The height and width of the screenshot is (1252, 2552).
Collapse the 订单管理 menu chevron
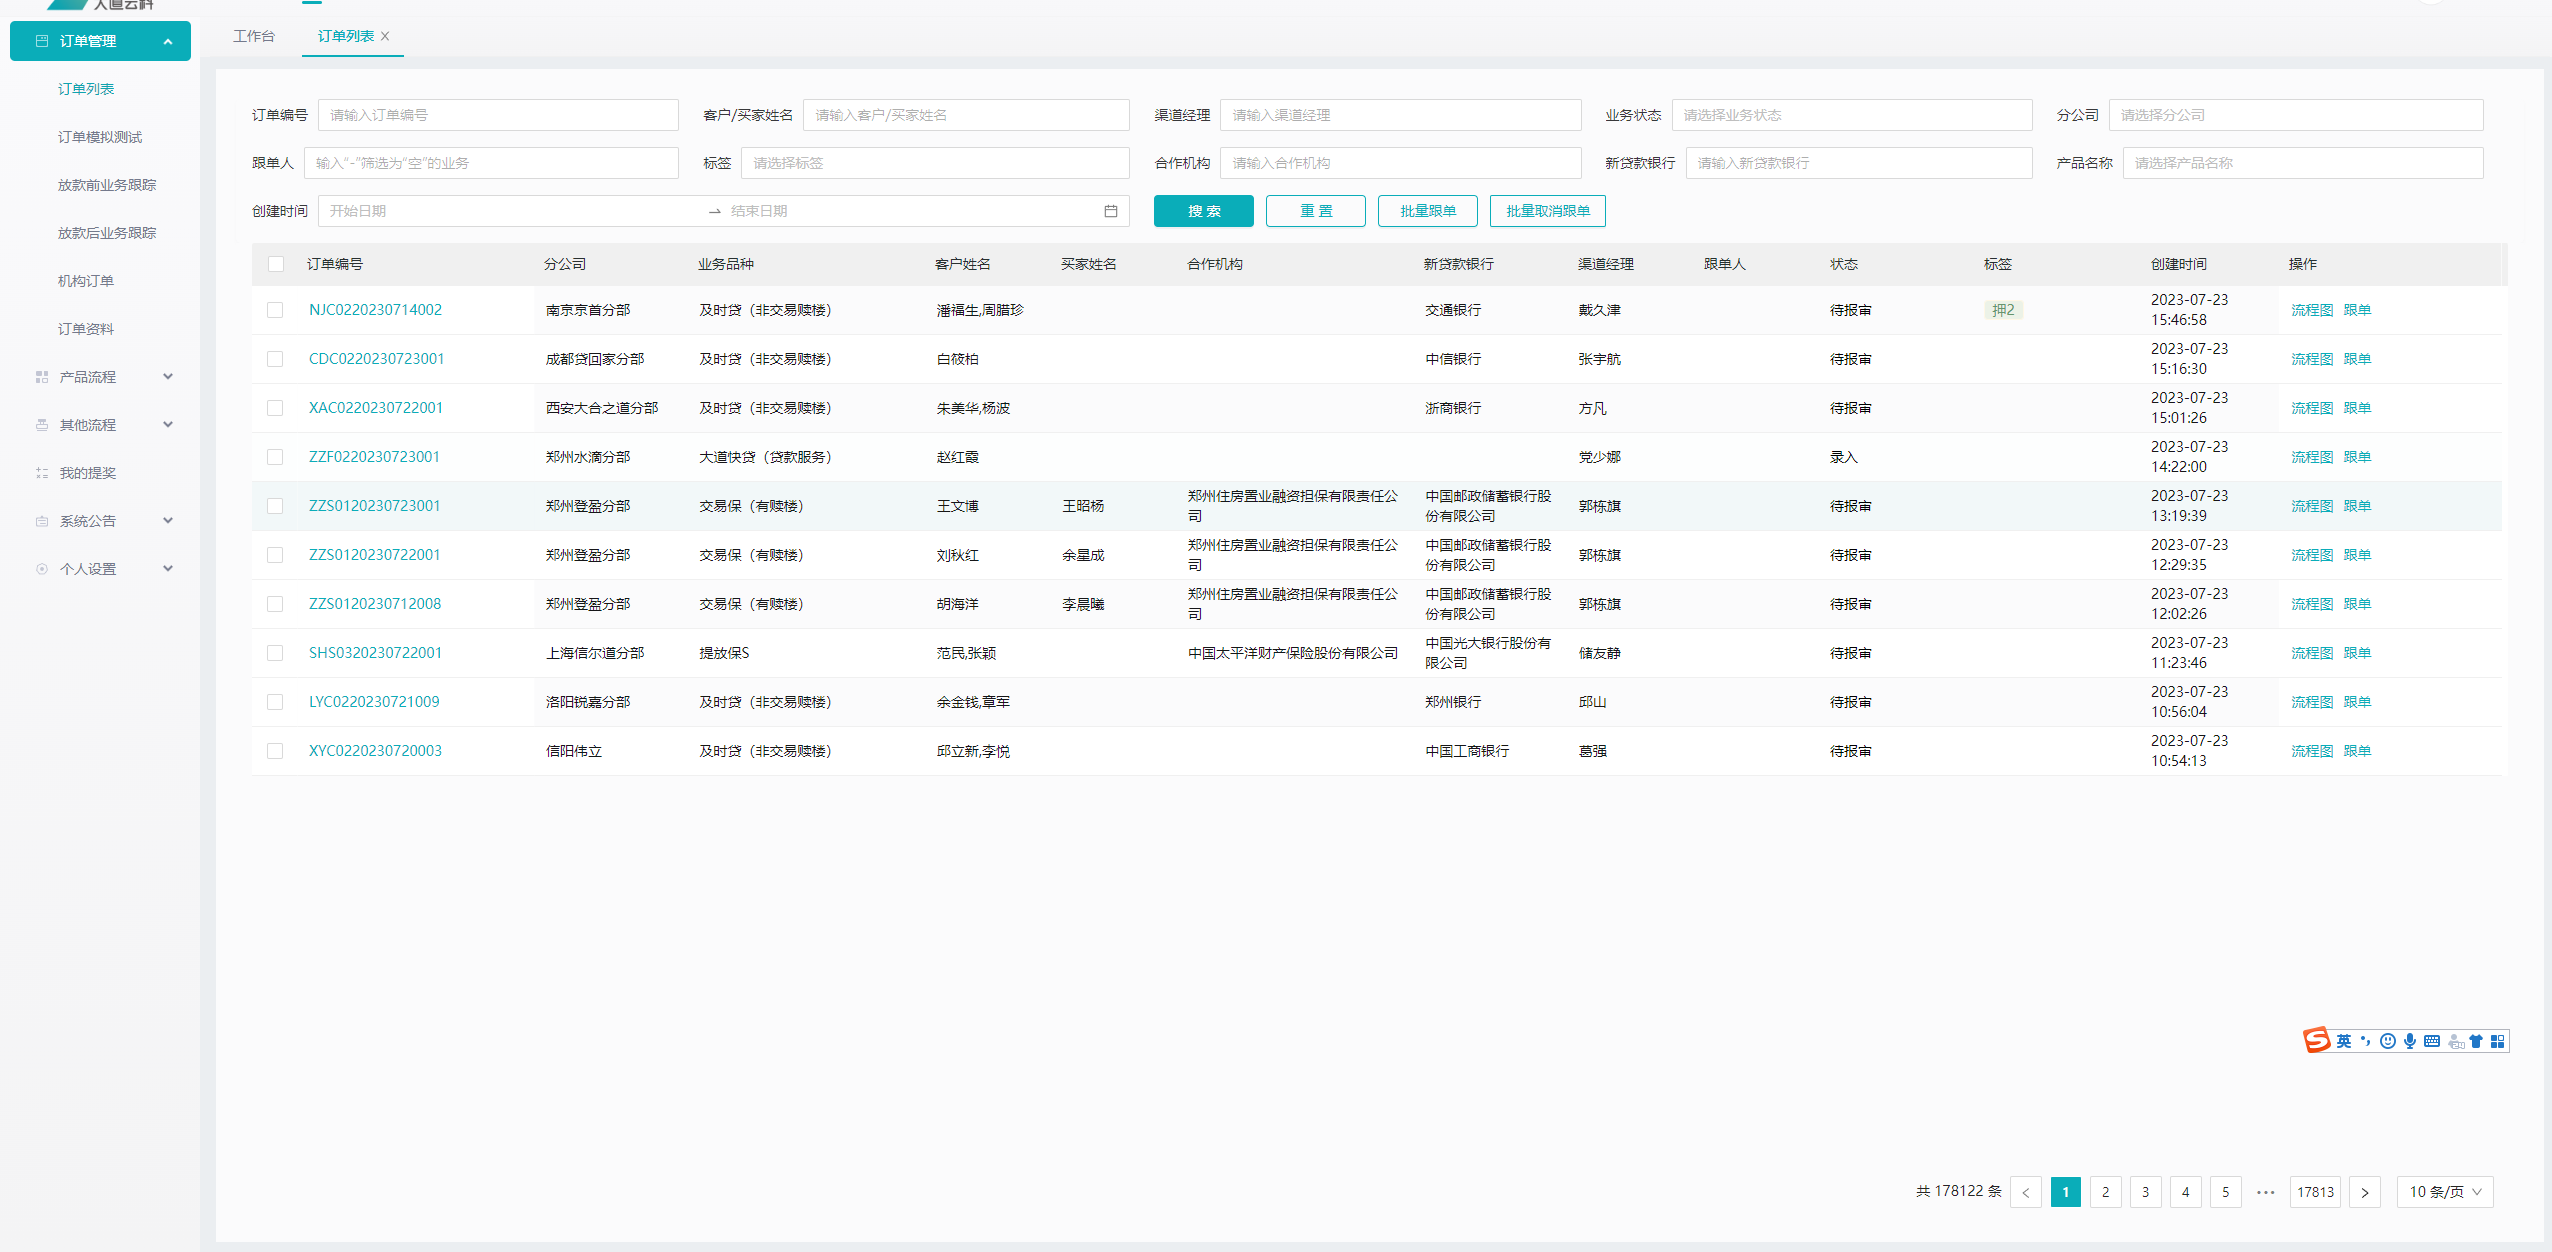(x=168, y=41)
